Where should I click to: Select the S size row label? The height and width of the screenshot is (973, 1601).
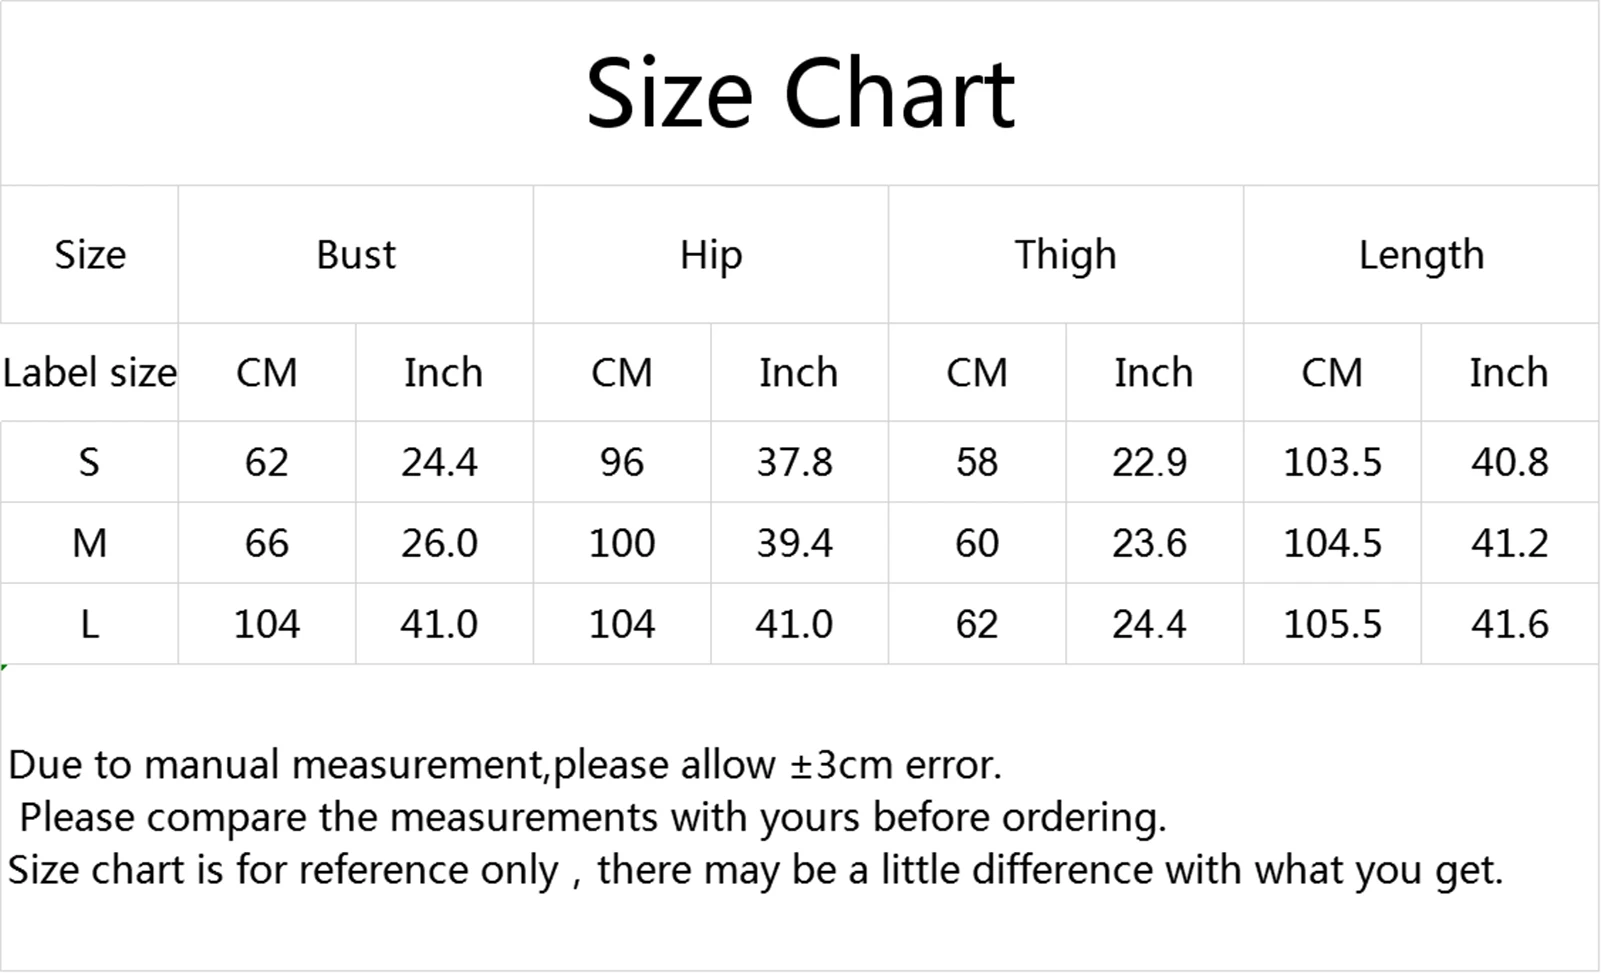[x=89, y=462]
